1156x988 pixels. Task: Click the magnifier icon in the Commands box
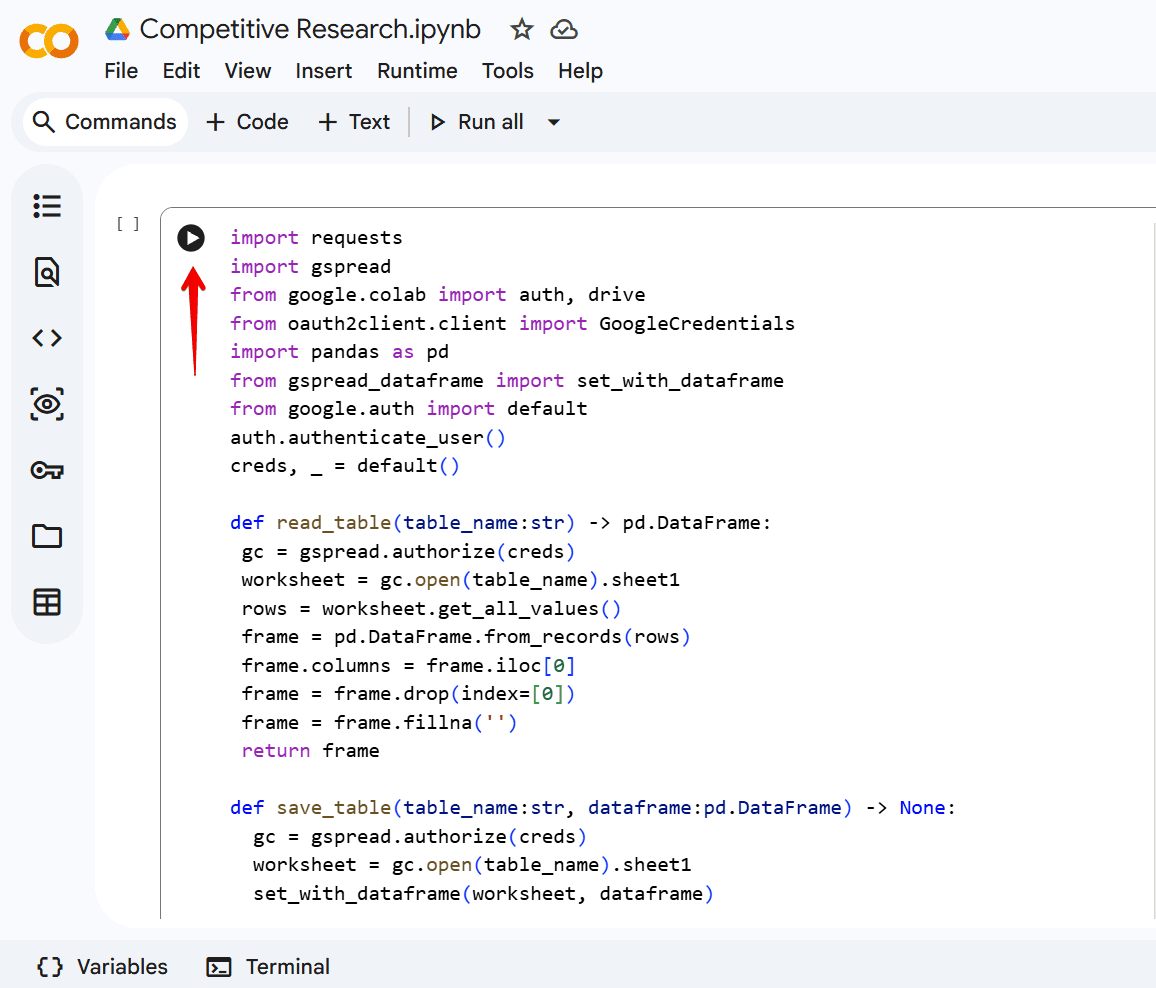click(44, 122)
